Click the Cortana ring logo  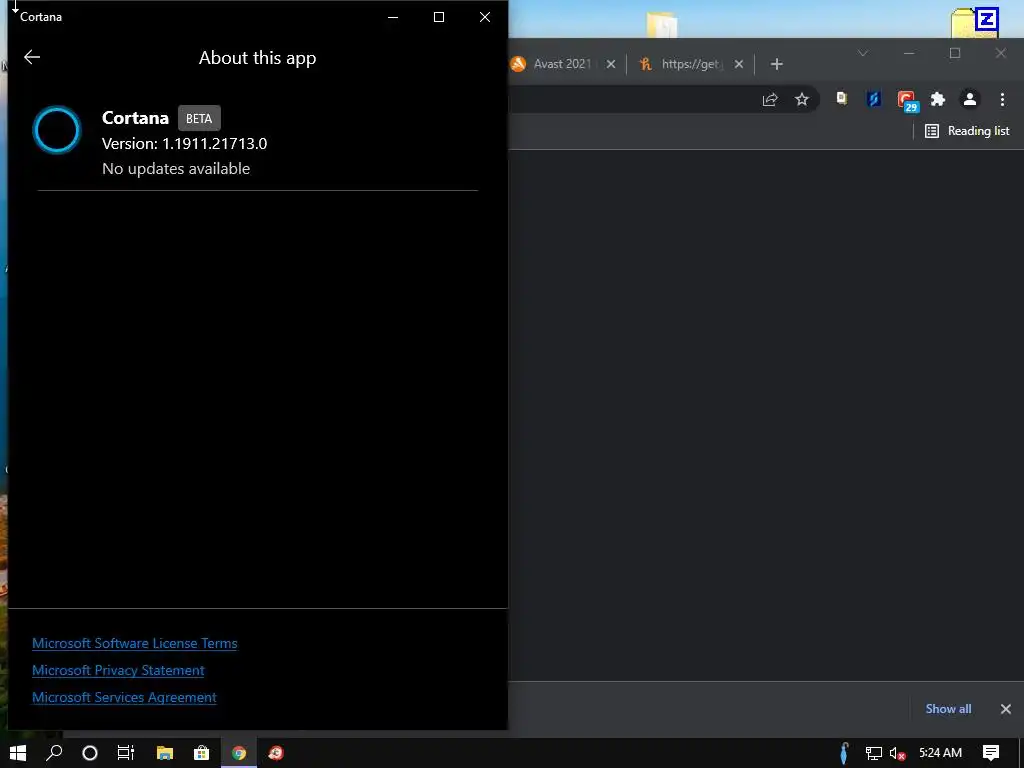57,130
